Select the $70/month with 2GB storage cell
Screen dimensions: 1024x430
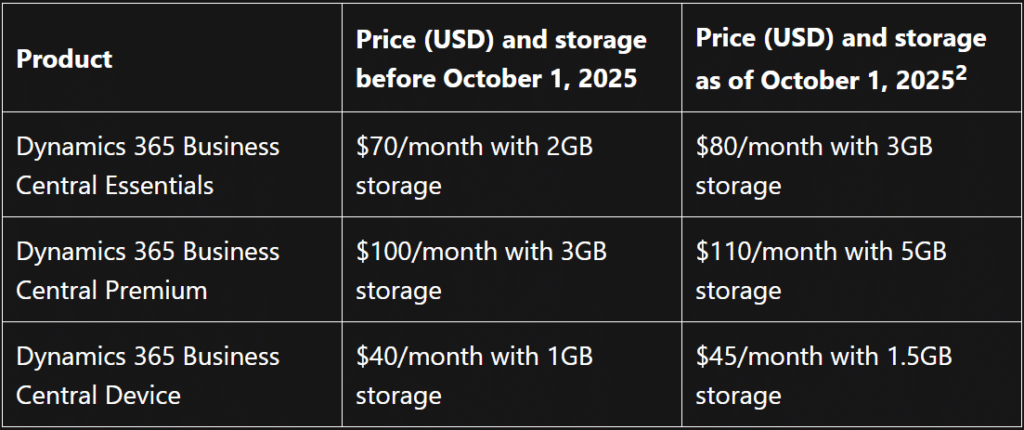[475, 166]
